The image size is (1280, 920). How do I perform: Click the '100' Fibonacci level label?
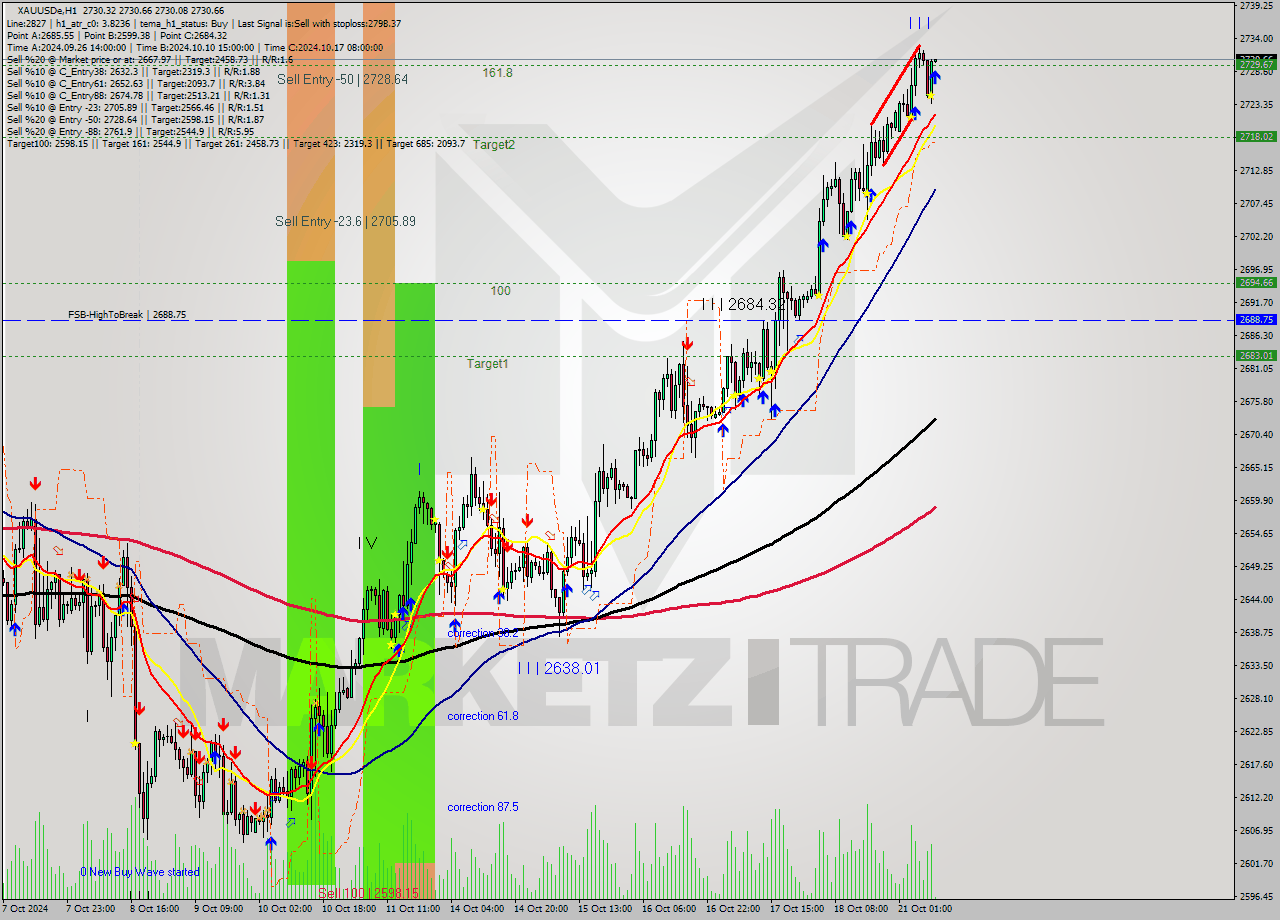[500, 291]
